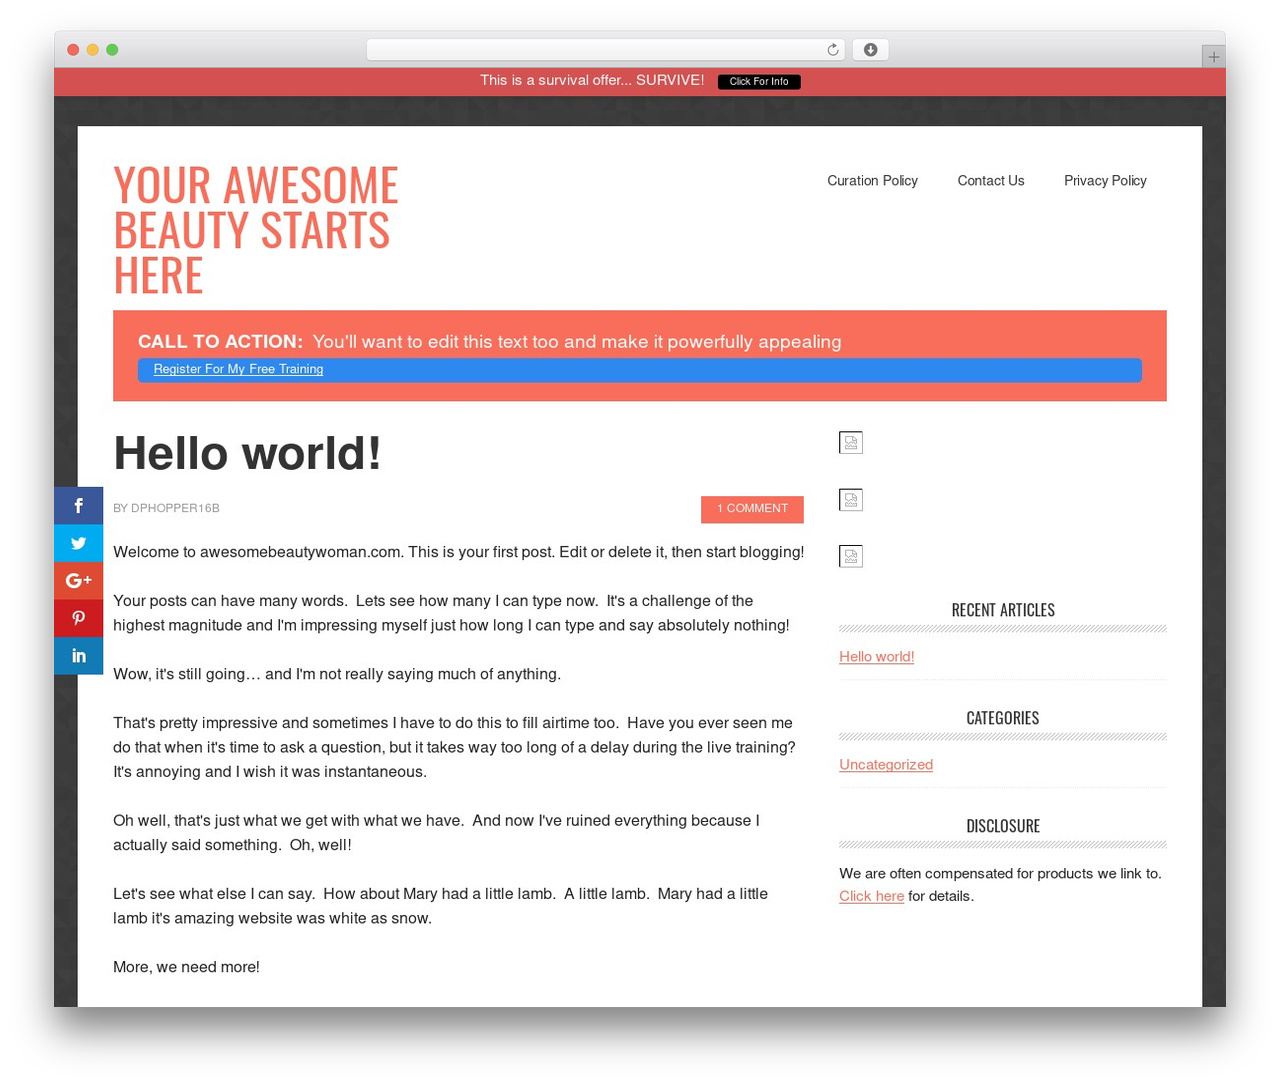
Task: Click the author name DPHOPPER16B
Action: [x=175, y=508]
